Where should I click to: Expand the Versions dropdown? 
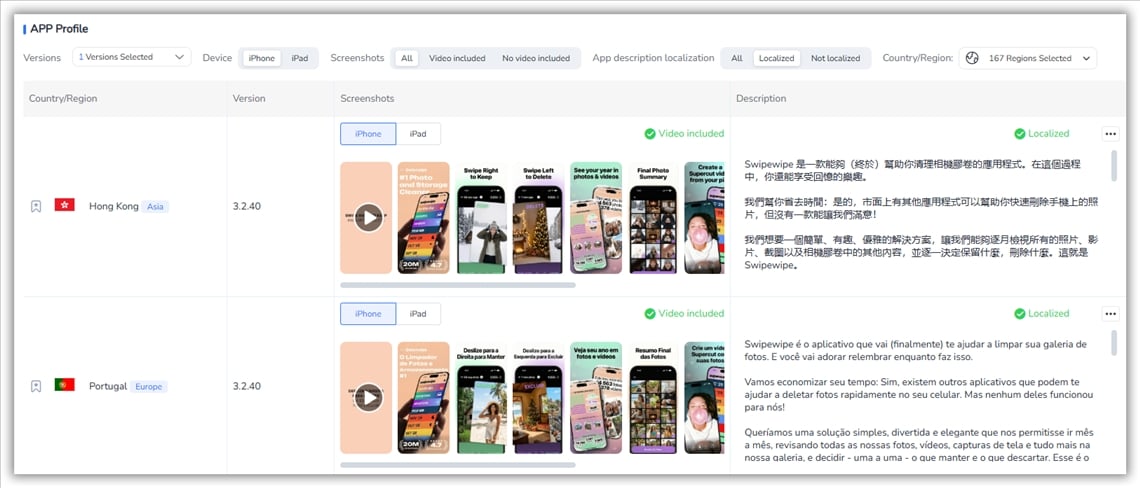(131, 58)
